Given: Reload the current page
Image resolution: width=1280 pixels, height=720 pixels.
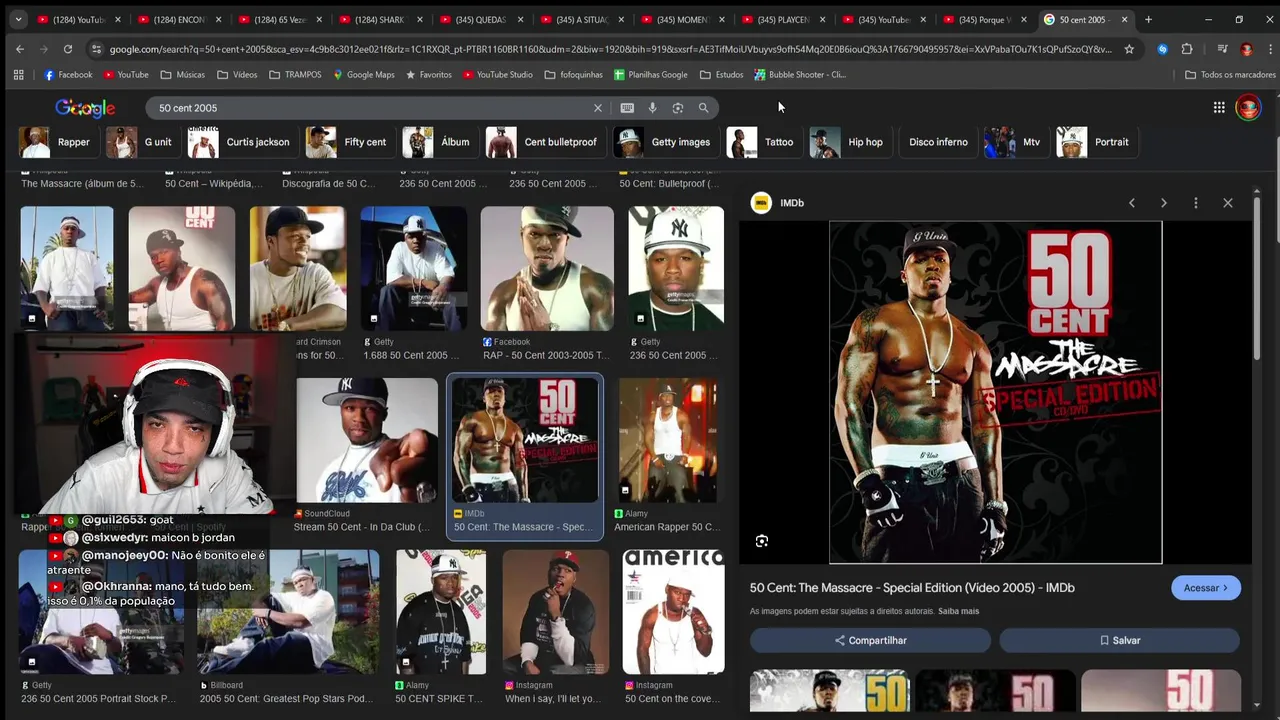Looking at the screenshot, I should pos(68,49).
